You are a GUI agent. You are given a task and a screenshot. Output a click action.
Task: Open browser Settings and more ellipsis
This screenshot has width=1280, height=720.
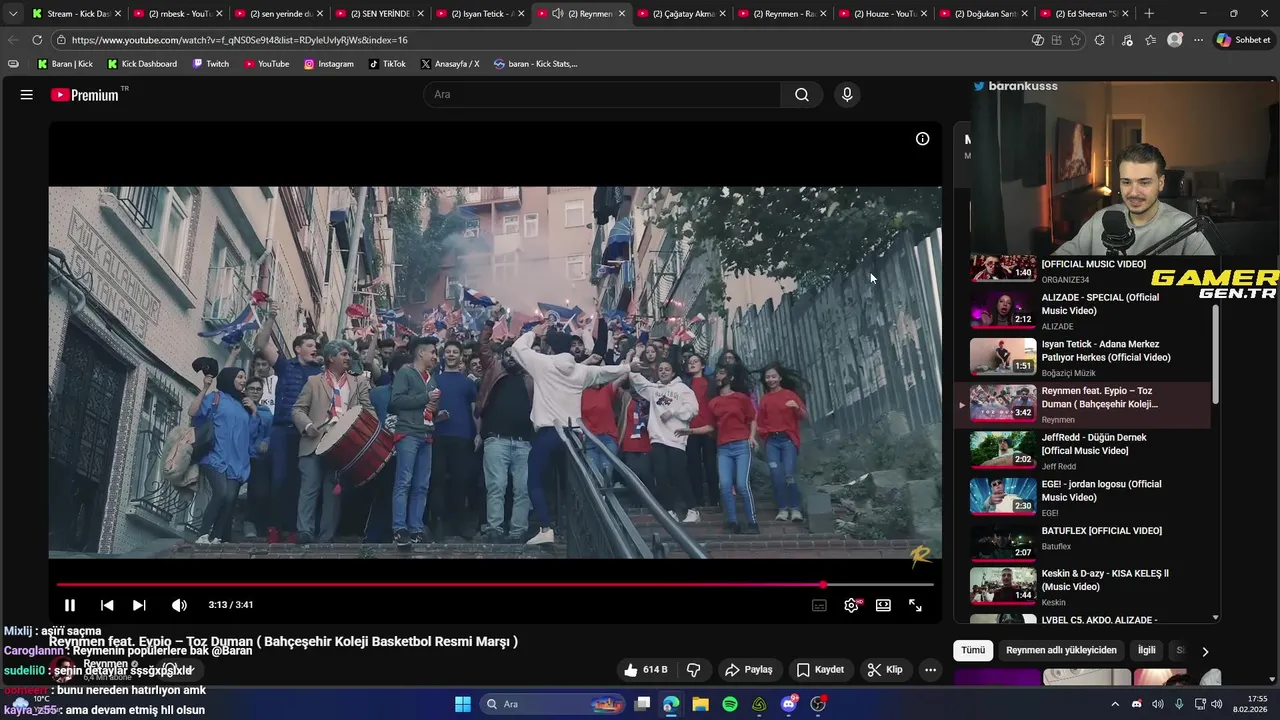point(1198,40)
